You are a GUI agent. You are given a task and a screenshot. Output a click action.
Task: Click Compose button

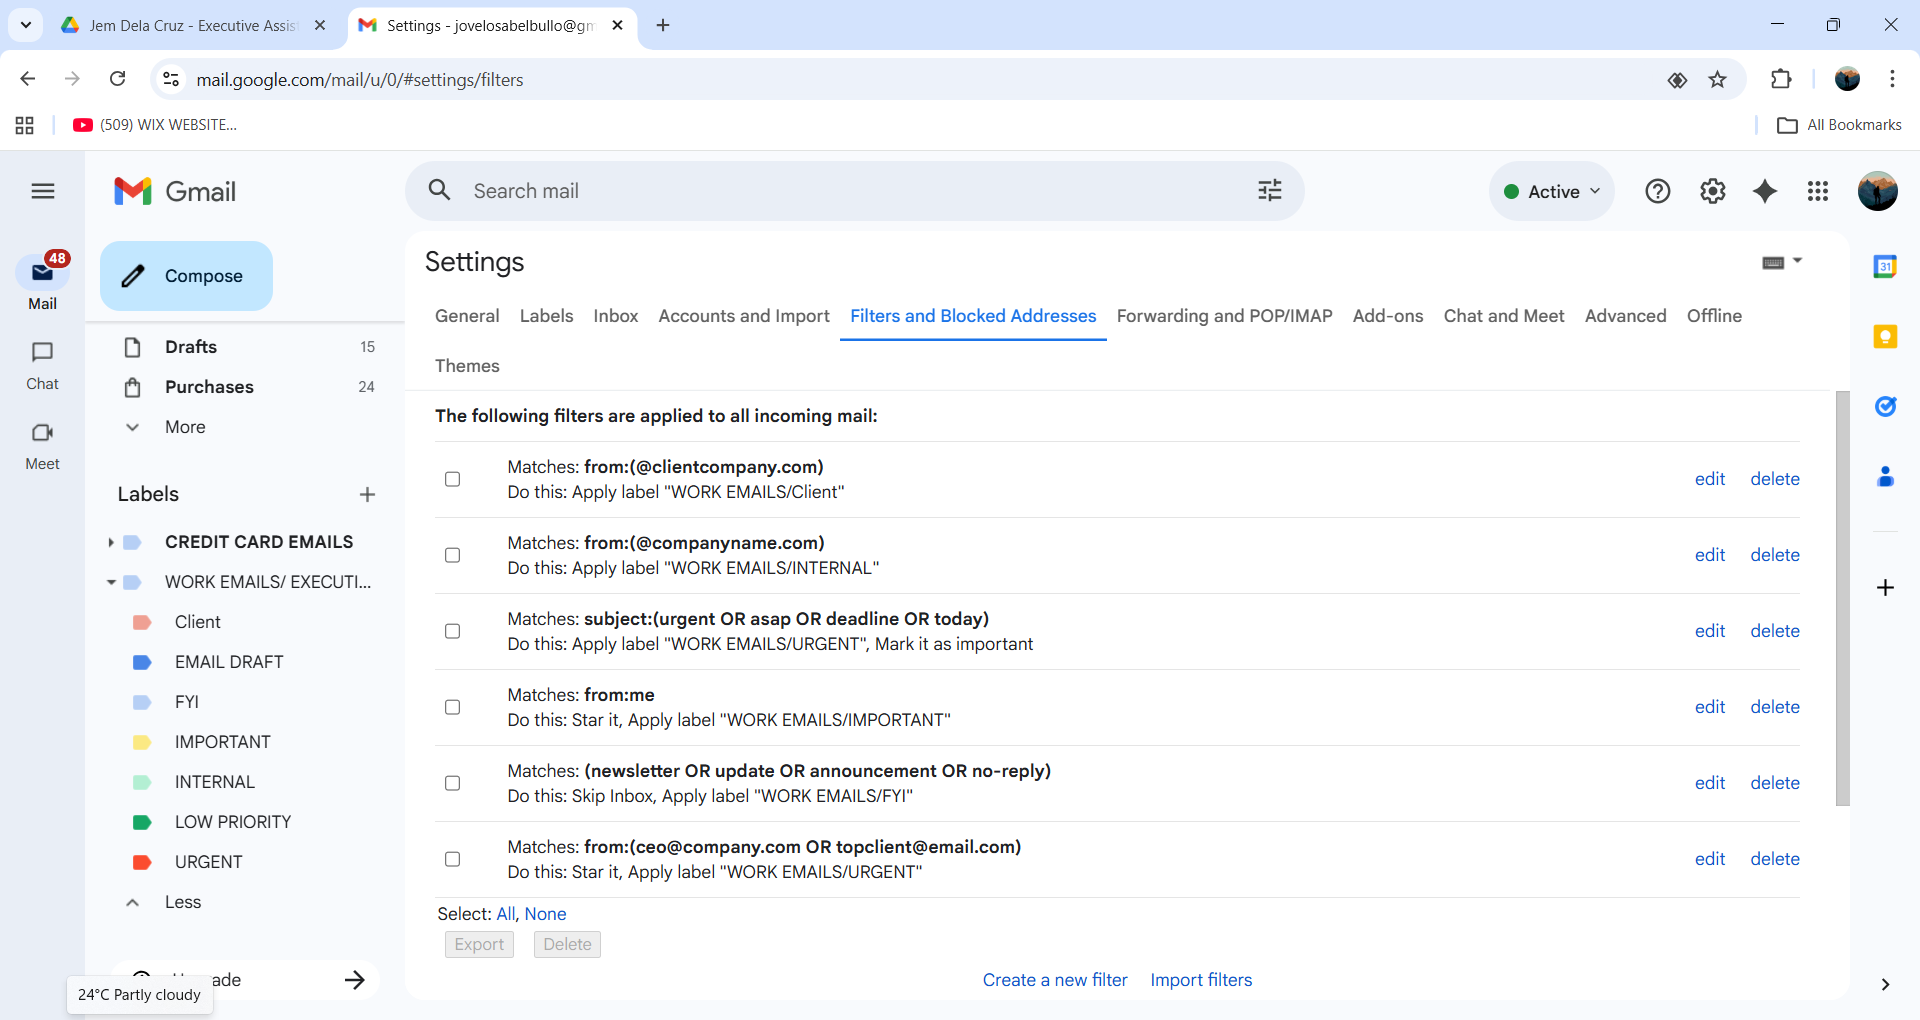pyautogui.click(x=186, y=276)
